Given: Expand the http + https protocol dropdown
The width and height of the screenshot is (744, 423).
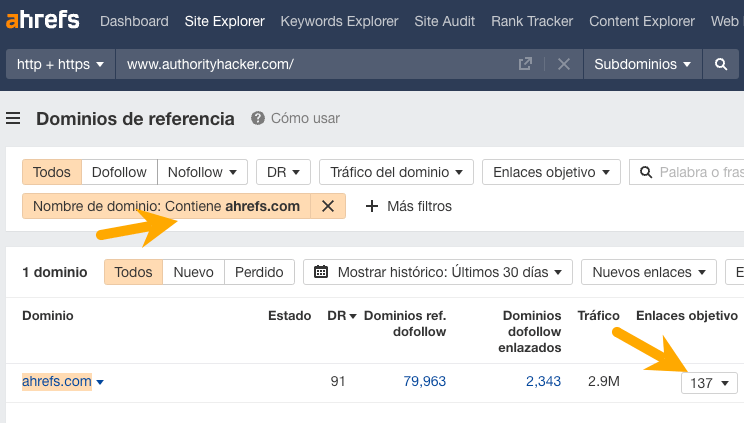Looking at the screenshot, I should coord(61,64).
